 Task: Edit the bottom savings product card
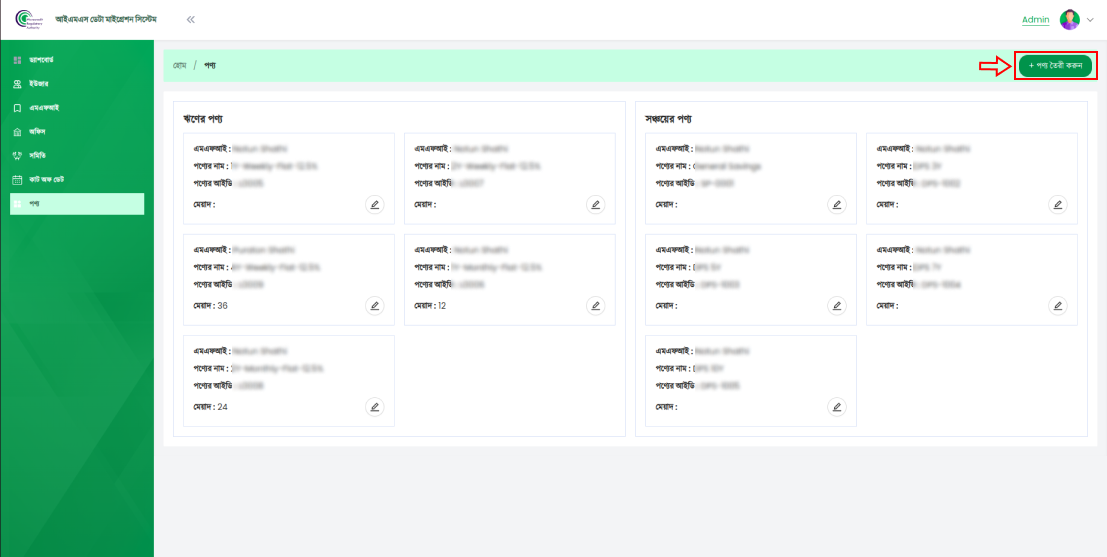(837, 407)
